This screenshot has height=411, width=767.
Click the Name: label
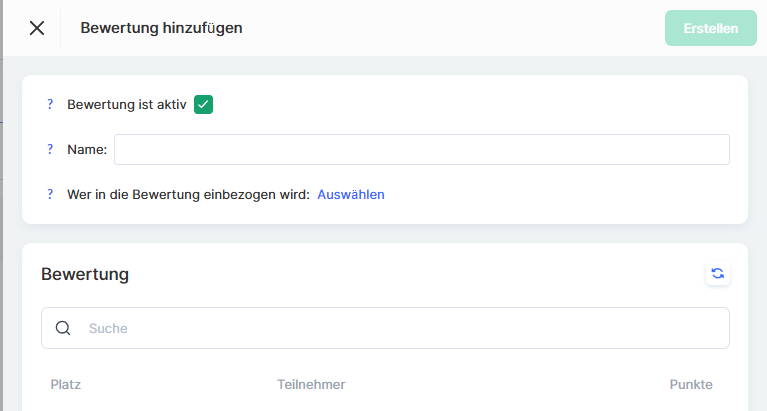(x=87, y=149)
